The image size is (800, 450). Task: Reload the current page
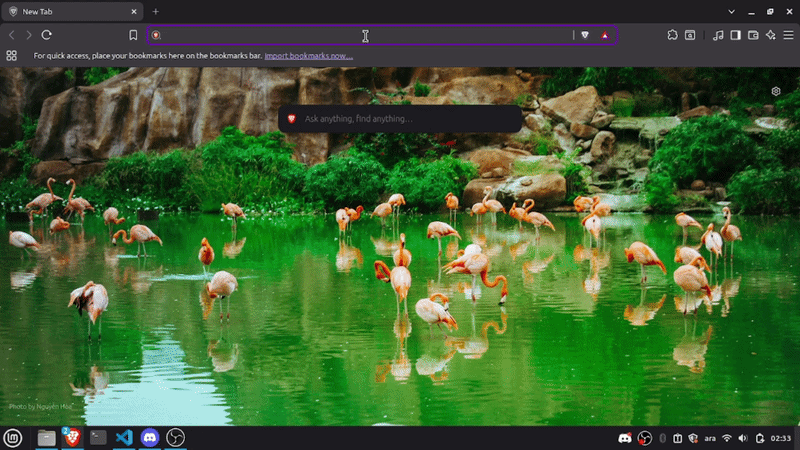pos(47,35)
